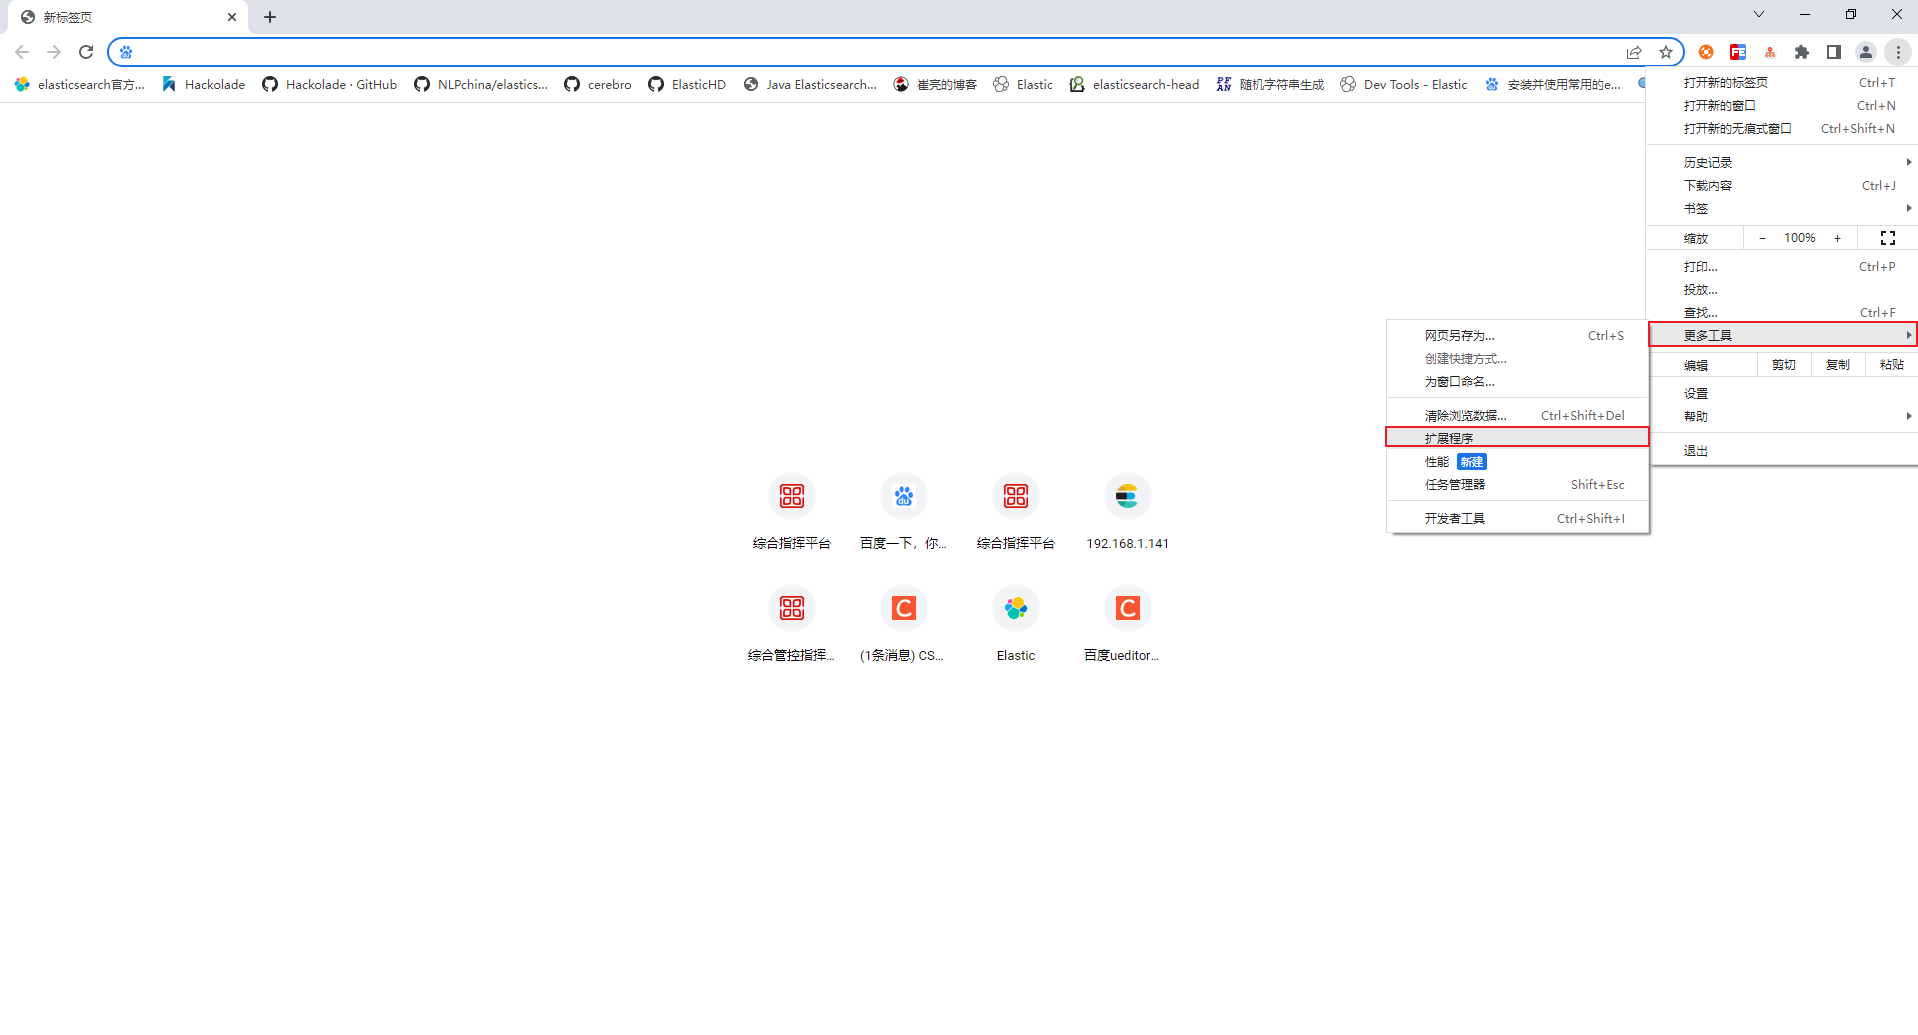Click 设置 in the Chrome menu
Image resolution: width=1918 pixels, height=1035 pixels.
(1696, 393)
